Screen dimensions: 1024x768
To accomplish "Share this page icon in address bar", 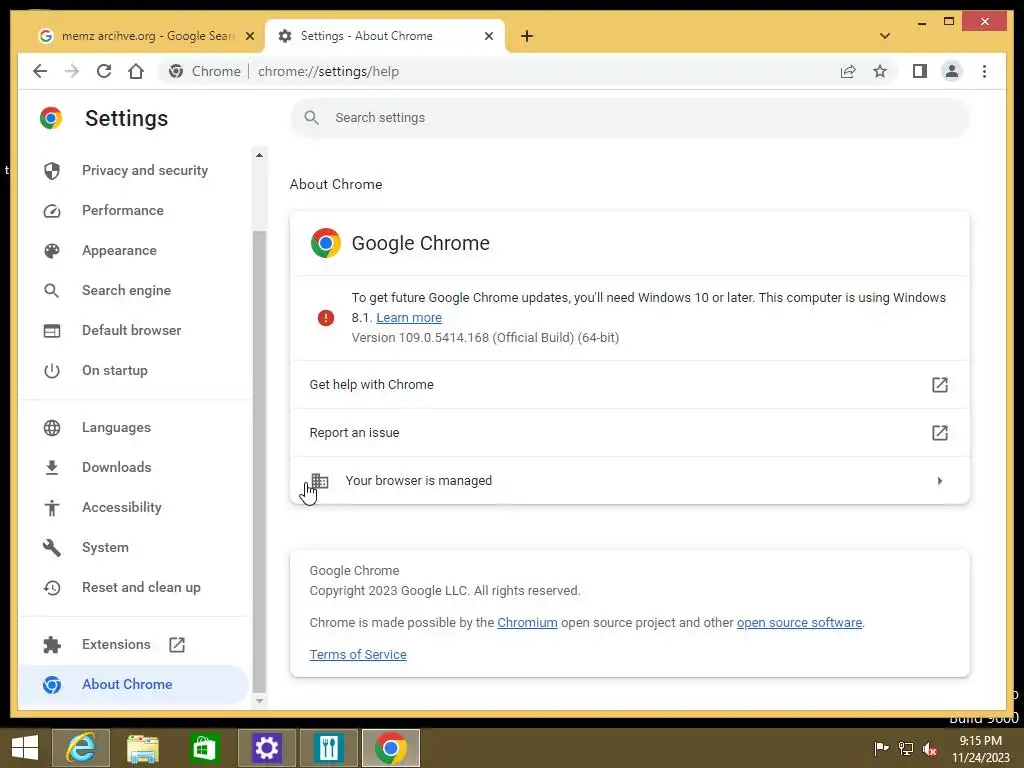I will coord(848,71).
